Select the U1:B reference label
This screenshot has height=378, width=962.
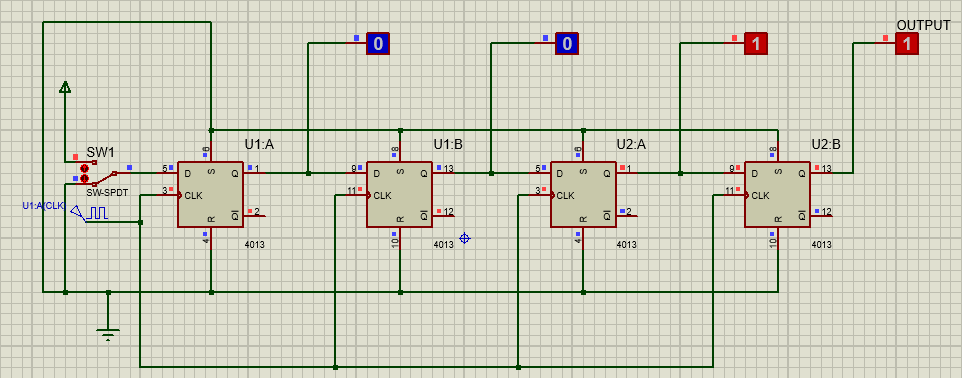click(448, 144)
